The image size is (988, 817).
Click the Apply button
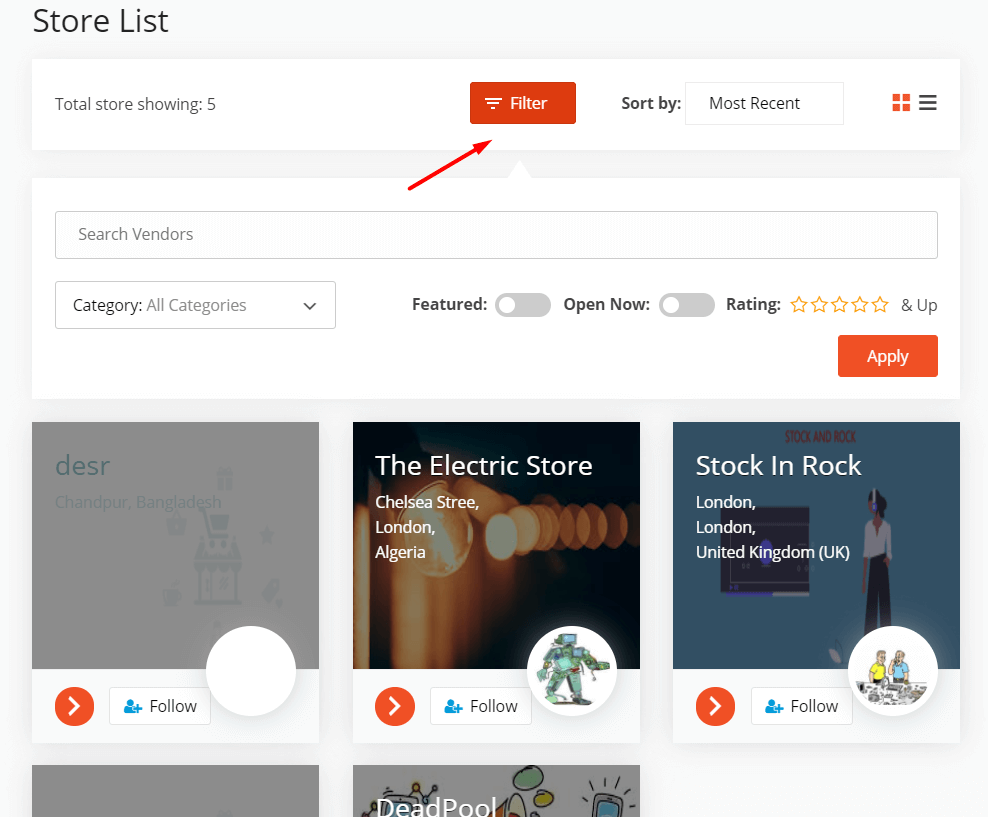click(887, 356)
